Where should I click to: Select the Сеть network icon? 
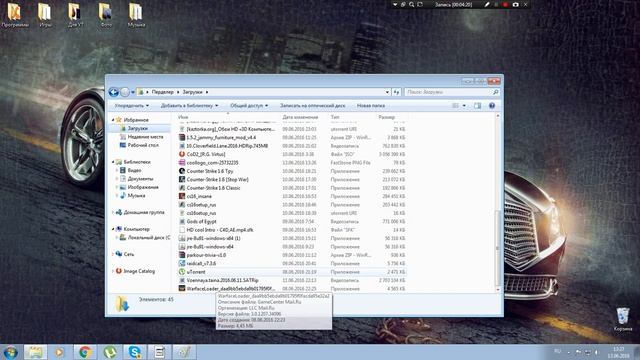pyautogui.click(x=119, y=254)
